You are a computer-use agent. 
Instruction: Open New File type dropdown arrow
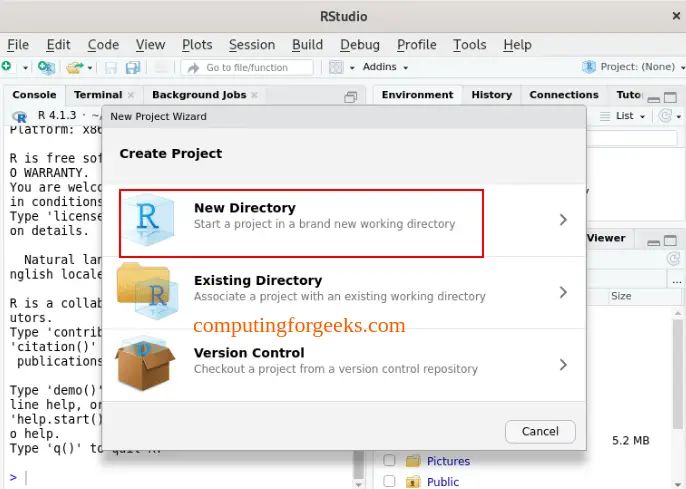click(25, 68)
